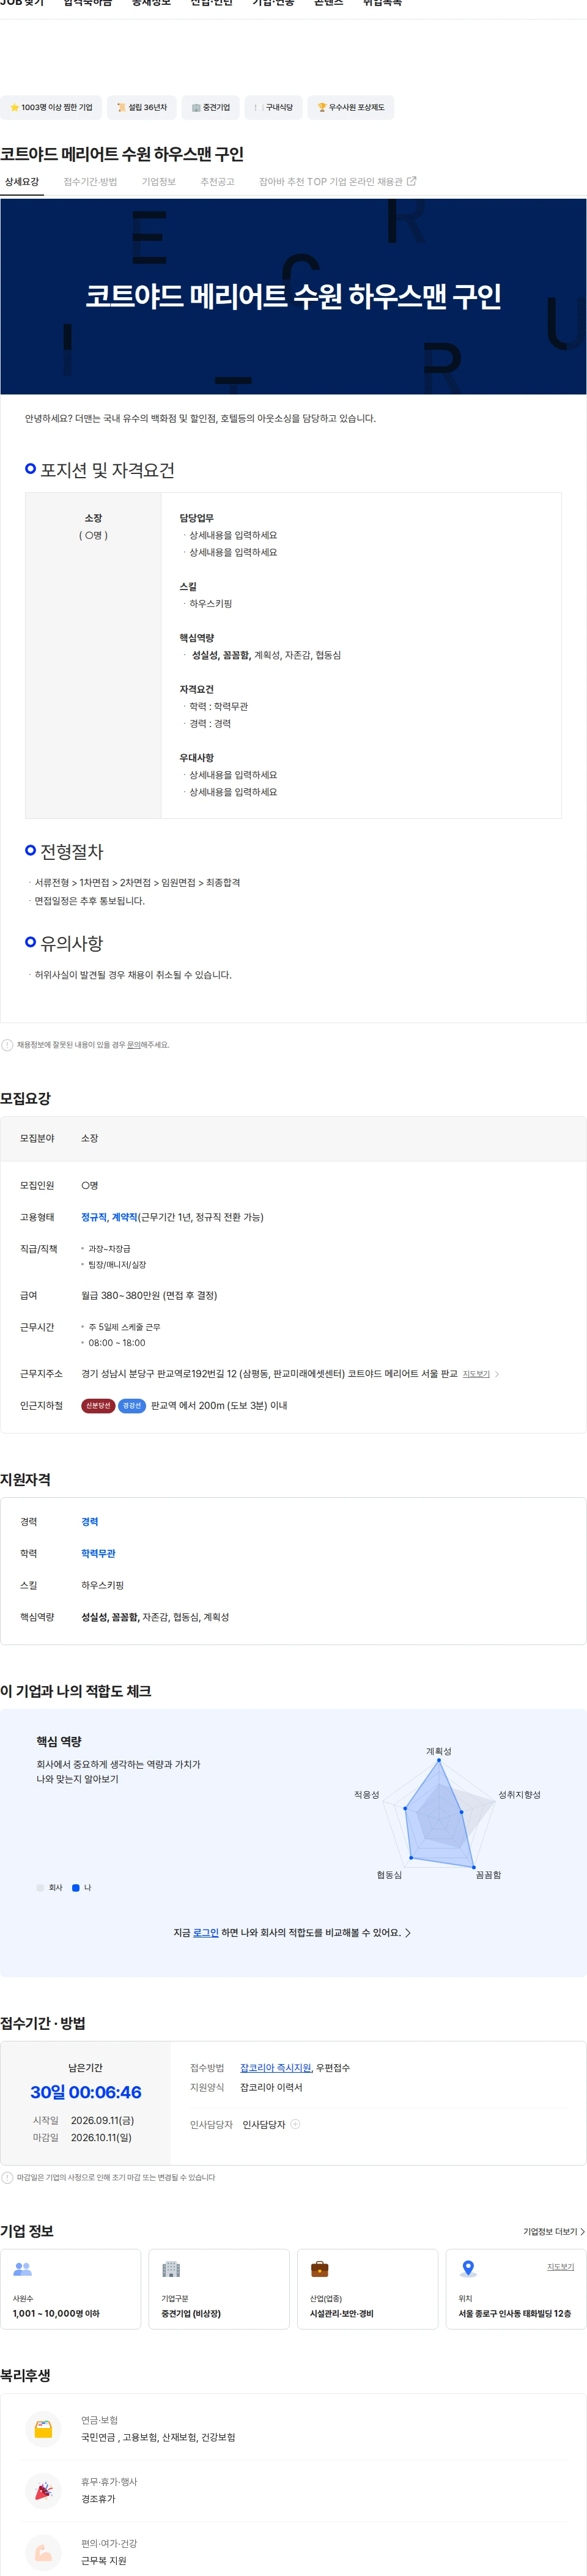587x2576 pixels.
Task: Click the info icon beside 채용정보에 잘못된 내용
Action: click(x=8, y=1045)
